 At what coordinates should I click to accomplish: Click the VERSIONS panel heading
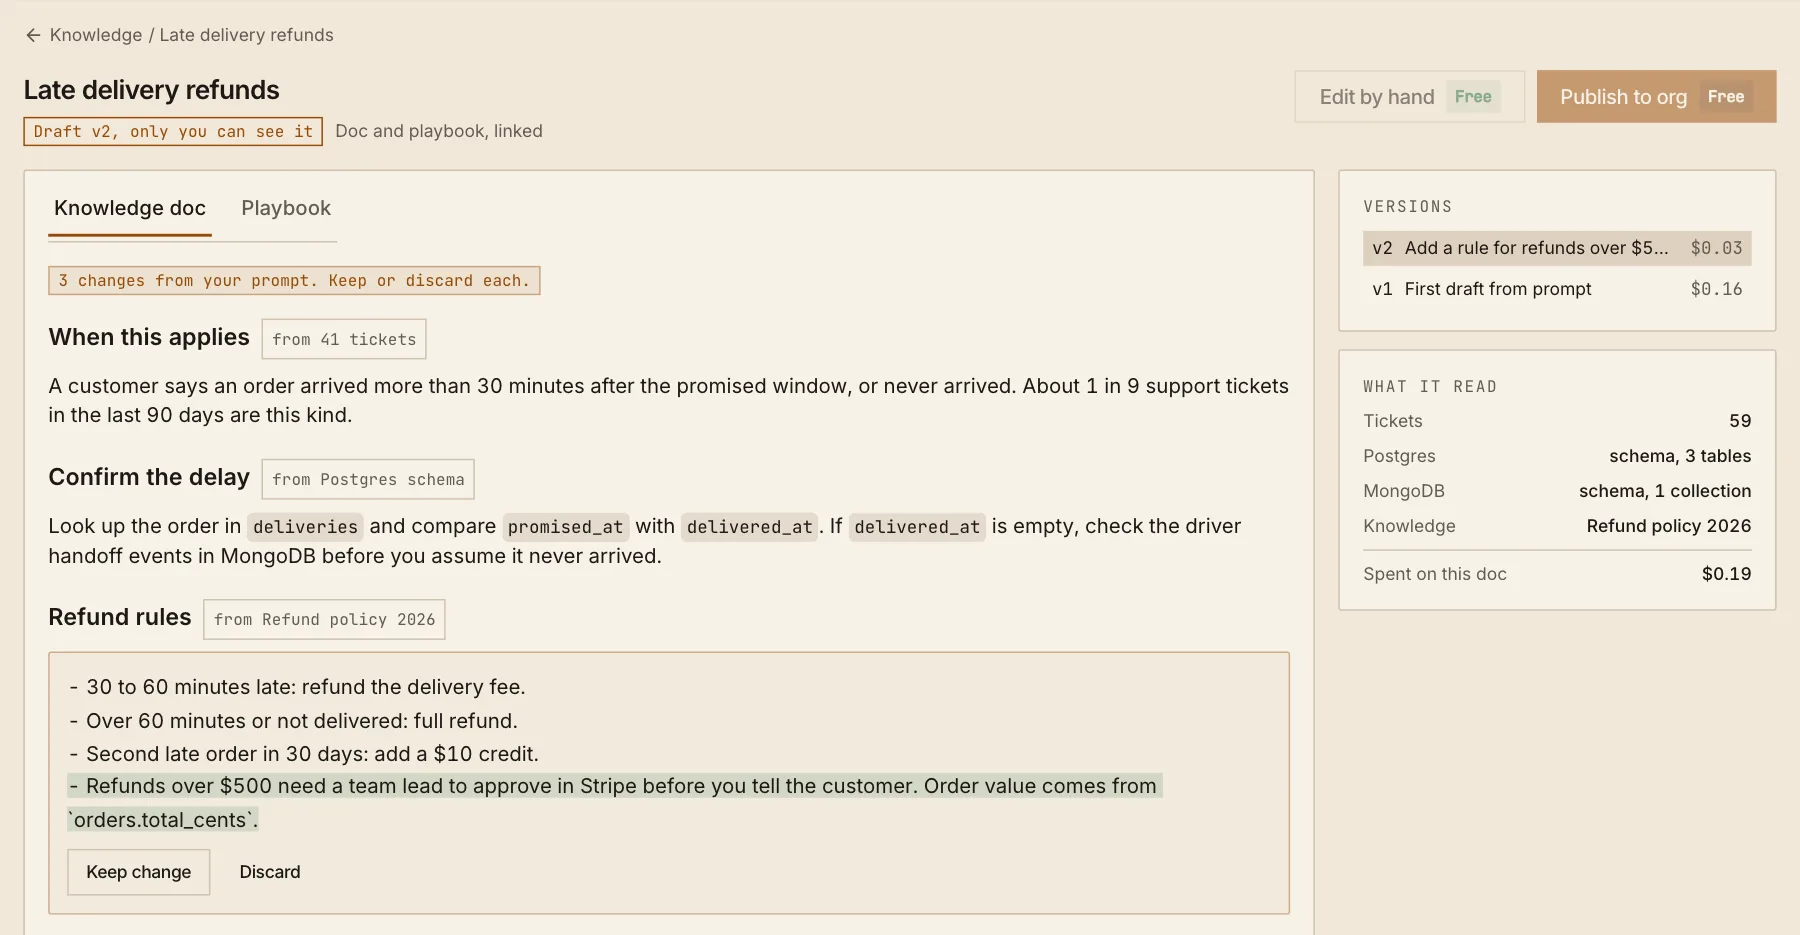tap(1408, 207)
